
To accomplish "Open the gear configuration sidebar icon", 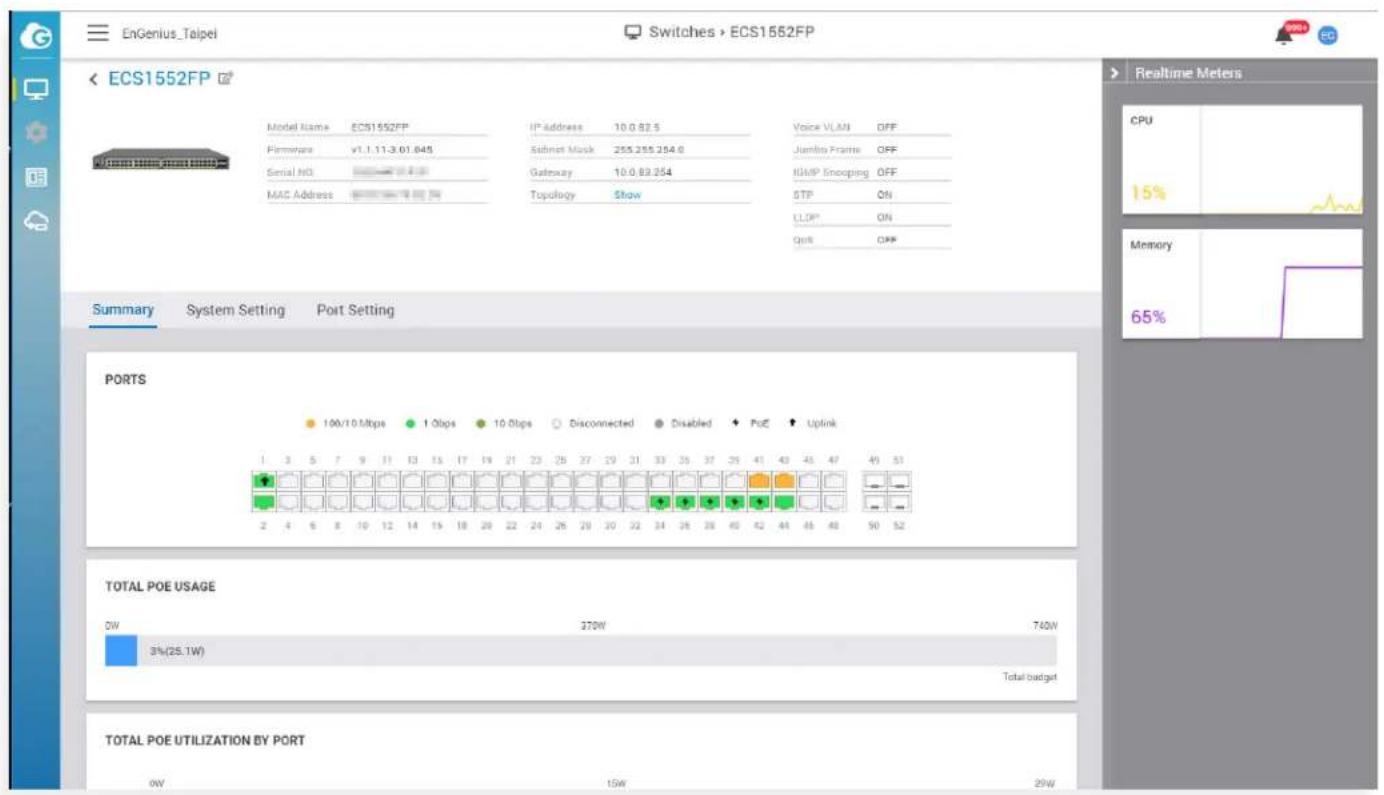I will pyautogui.click(x=35, y=132).
